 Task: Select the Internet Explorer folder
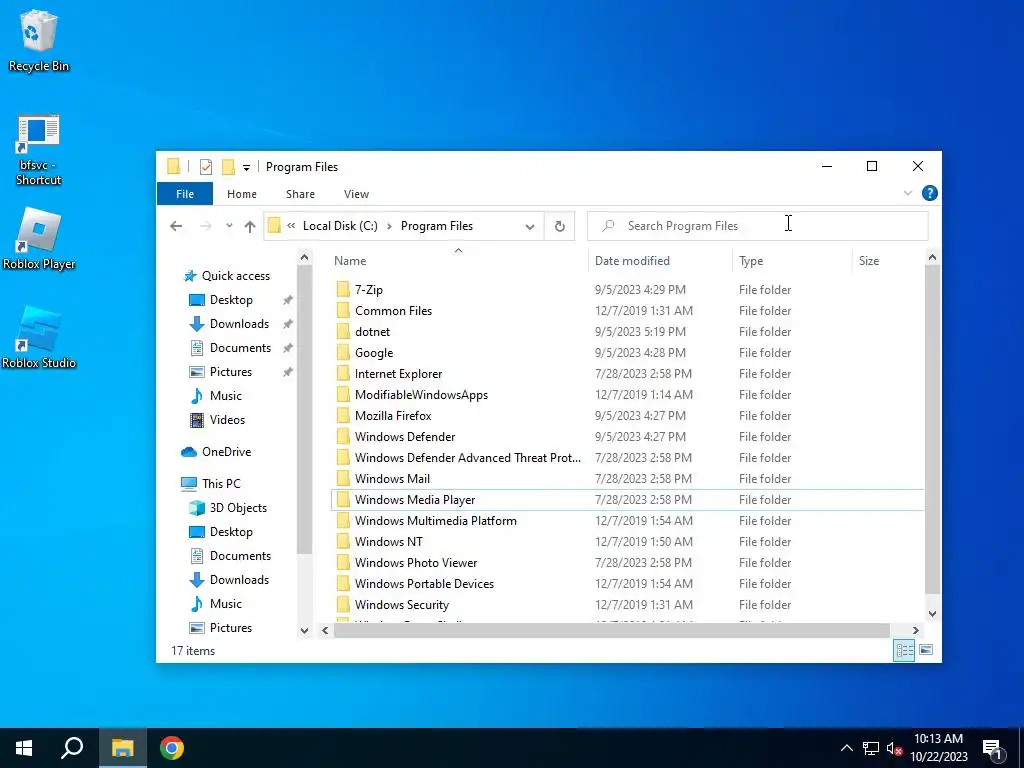pos(389,374)
